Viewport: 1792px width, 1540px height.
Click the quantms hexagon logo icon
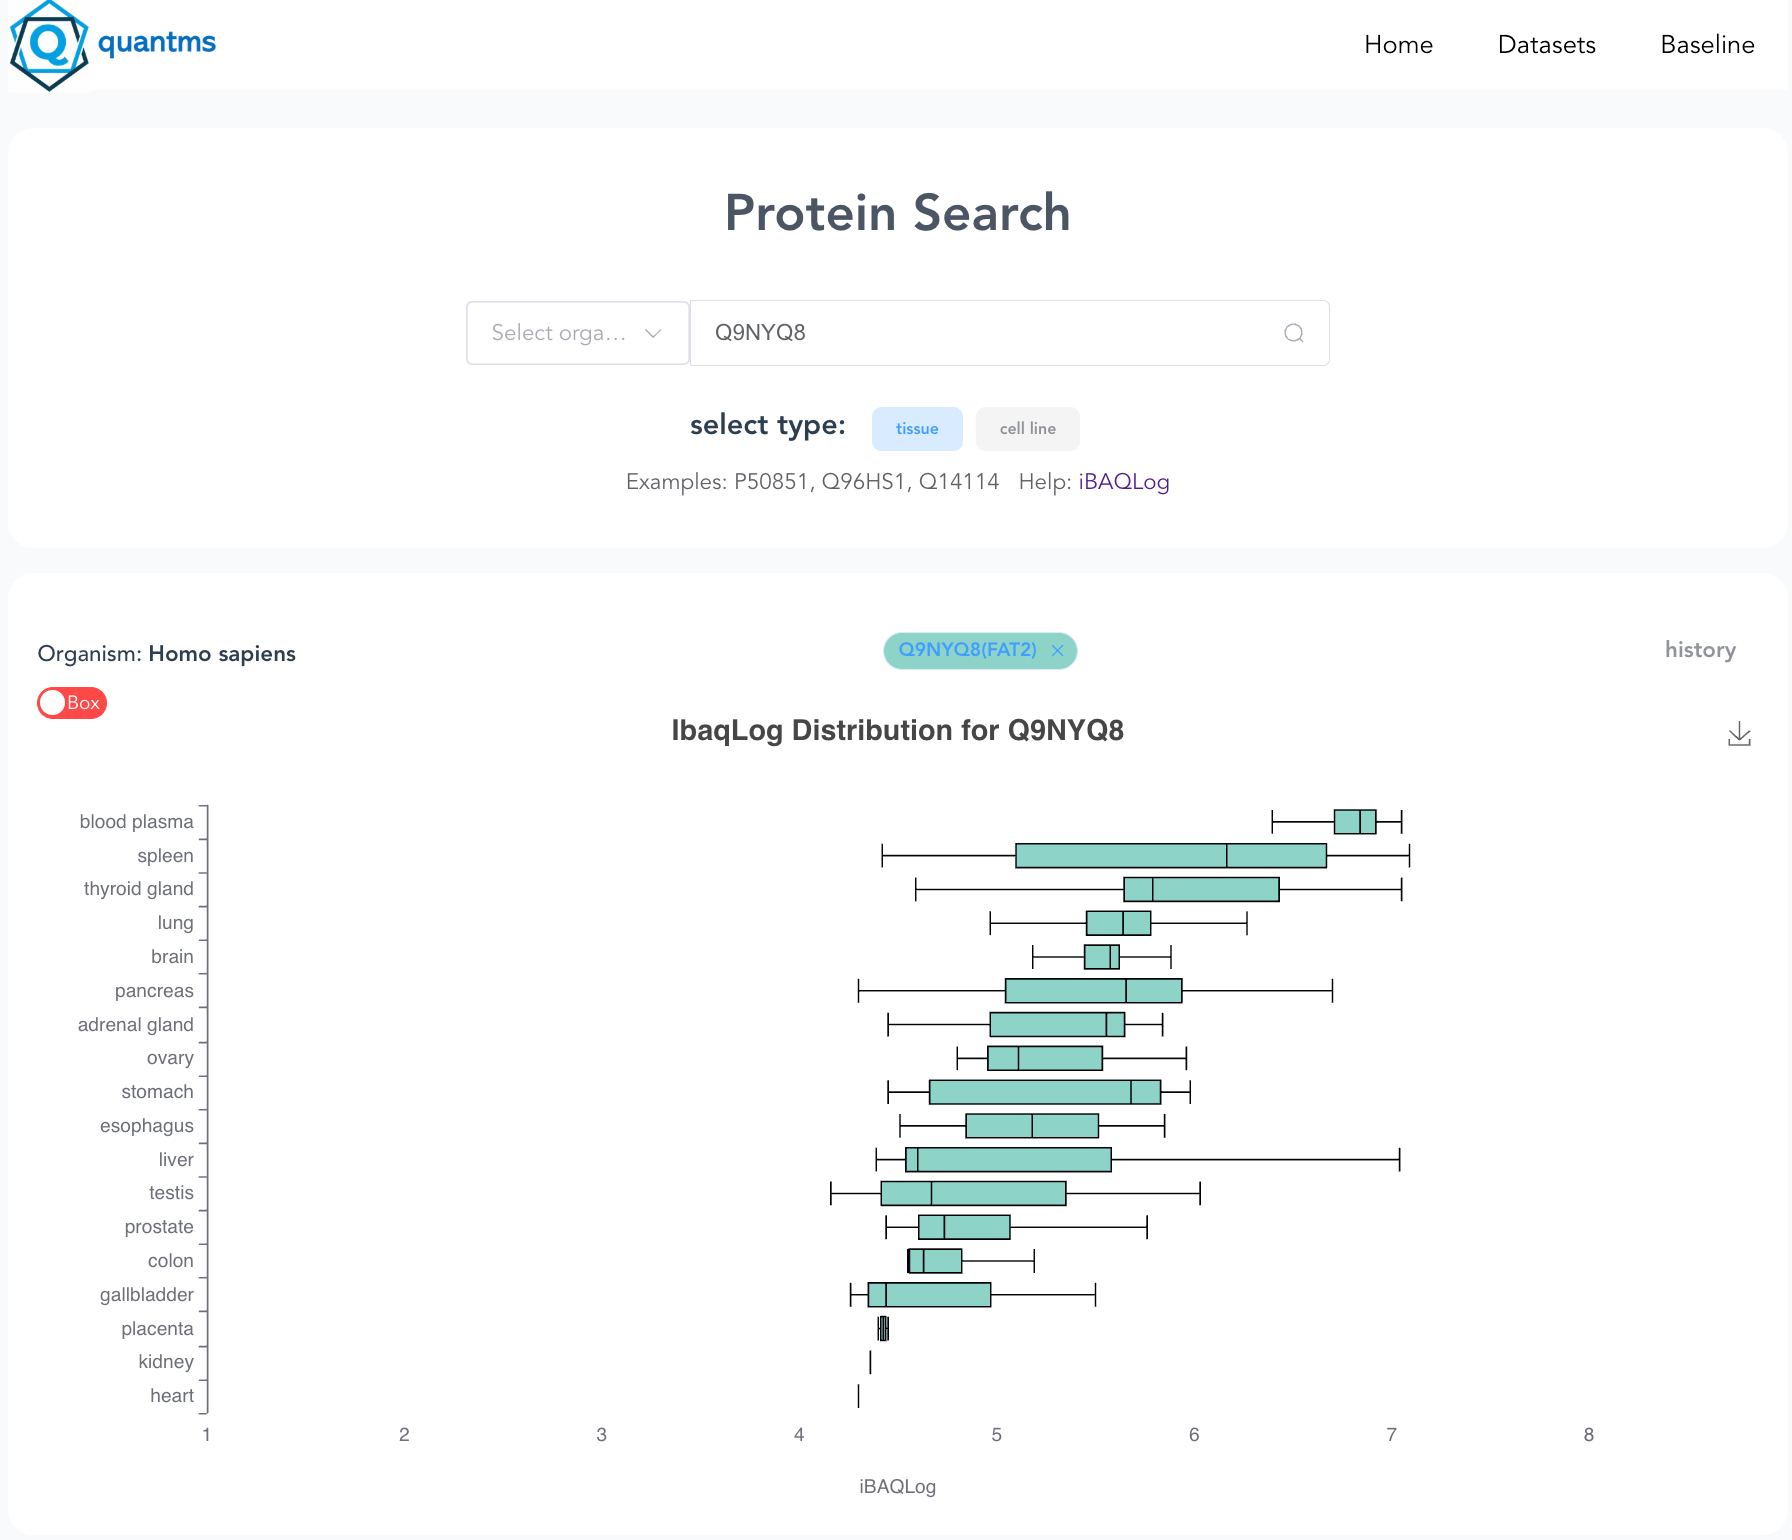48,45
